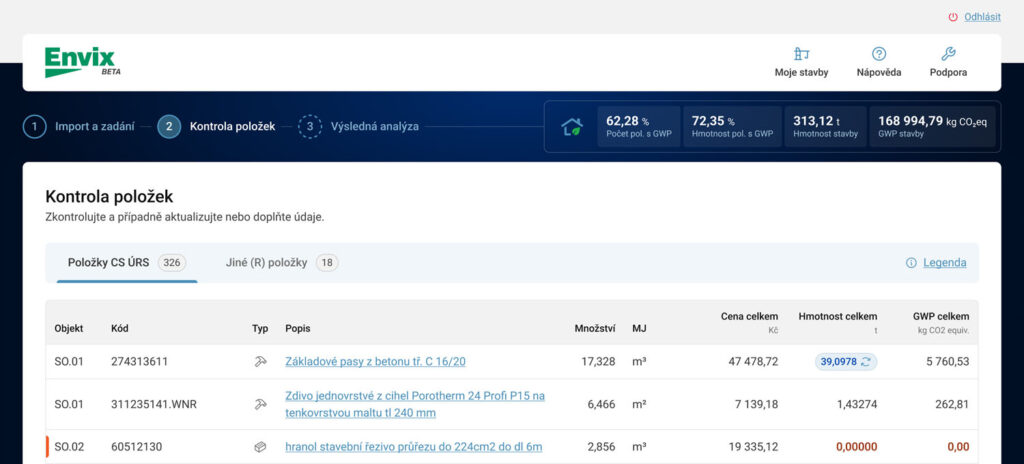Image resolution: width=1024 pixels, height=464 pixels.
Task: Click hammer type icon for row 311235141.WNR
Action: (x=260, y=404)
